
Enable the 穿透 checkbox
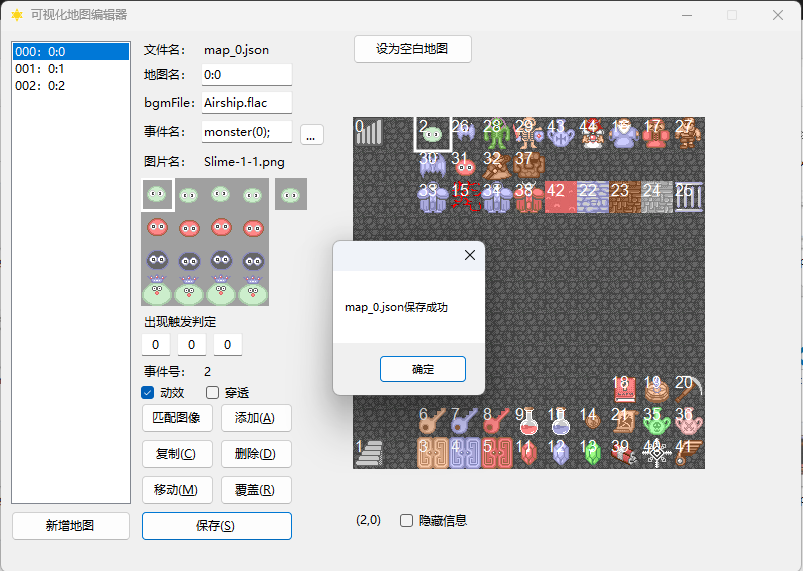pyautogui.click(x=212, y=393)
